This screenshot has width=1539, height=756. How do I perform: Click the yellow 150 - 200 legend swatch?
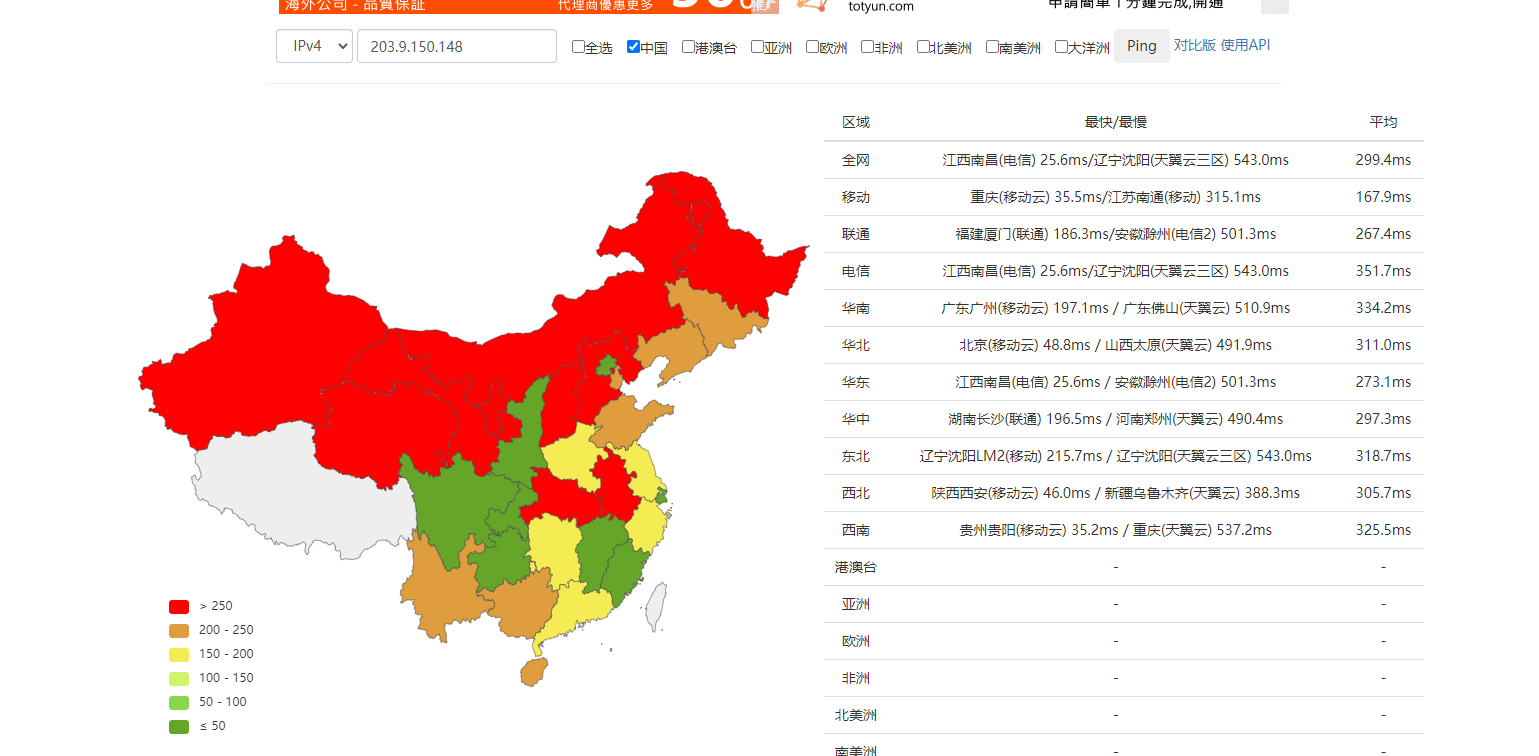pos(179,654)
